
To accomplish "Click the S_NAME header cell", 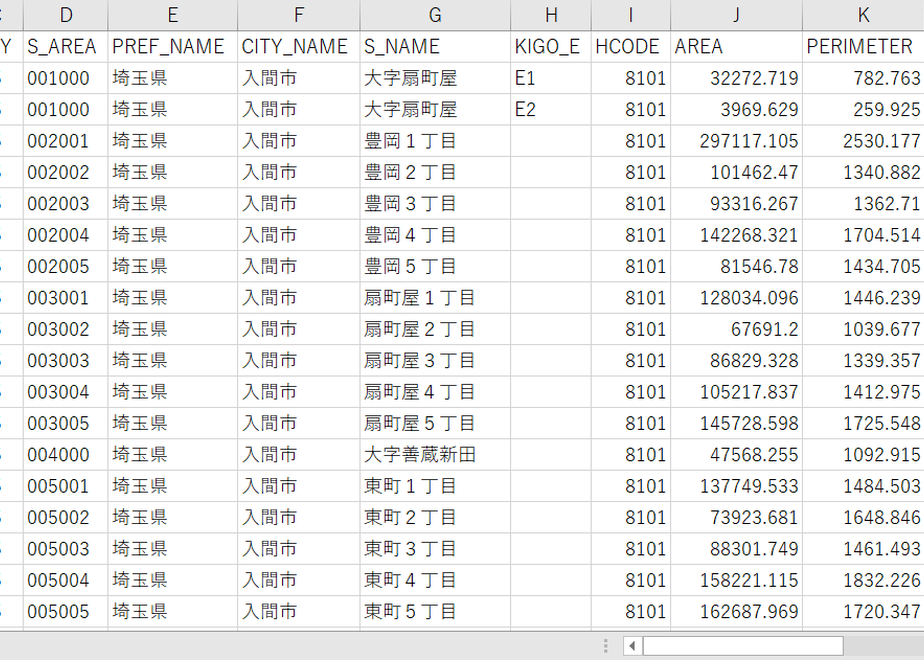I will click(x=435, y=47).
